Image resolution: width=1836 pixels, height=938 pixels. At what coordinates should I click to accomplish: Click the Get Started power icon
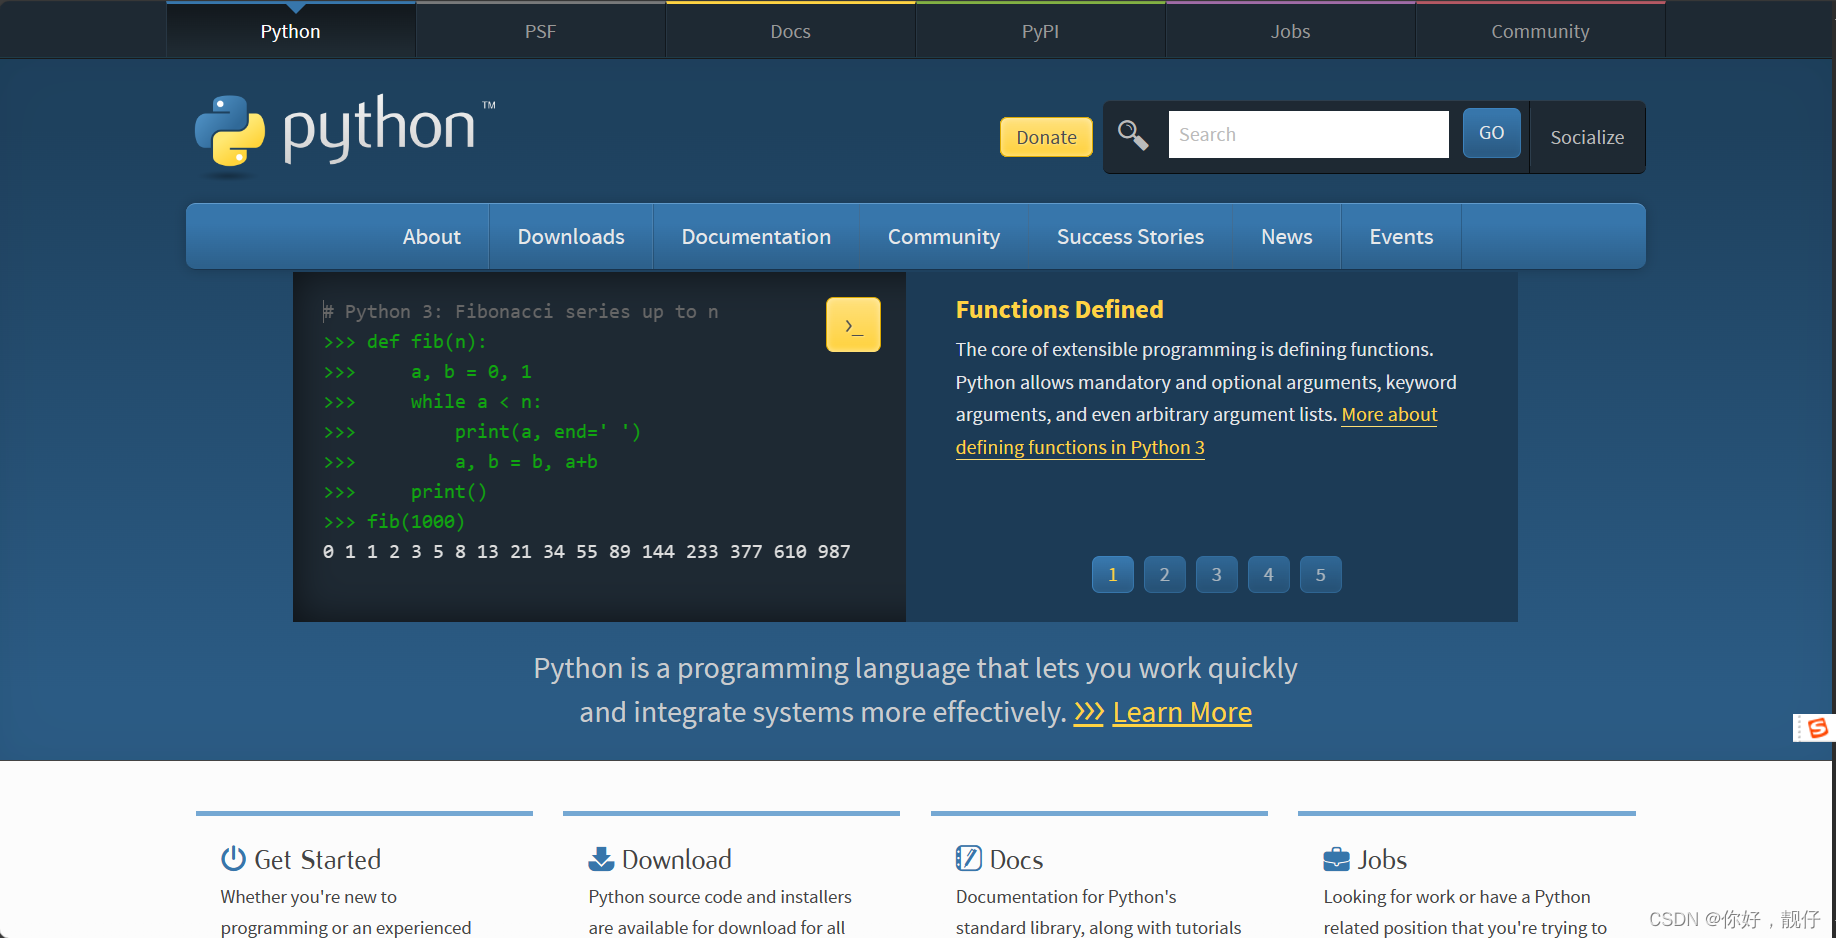[x=233, y=859]
